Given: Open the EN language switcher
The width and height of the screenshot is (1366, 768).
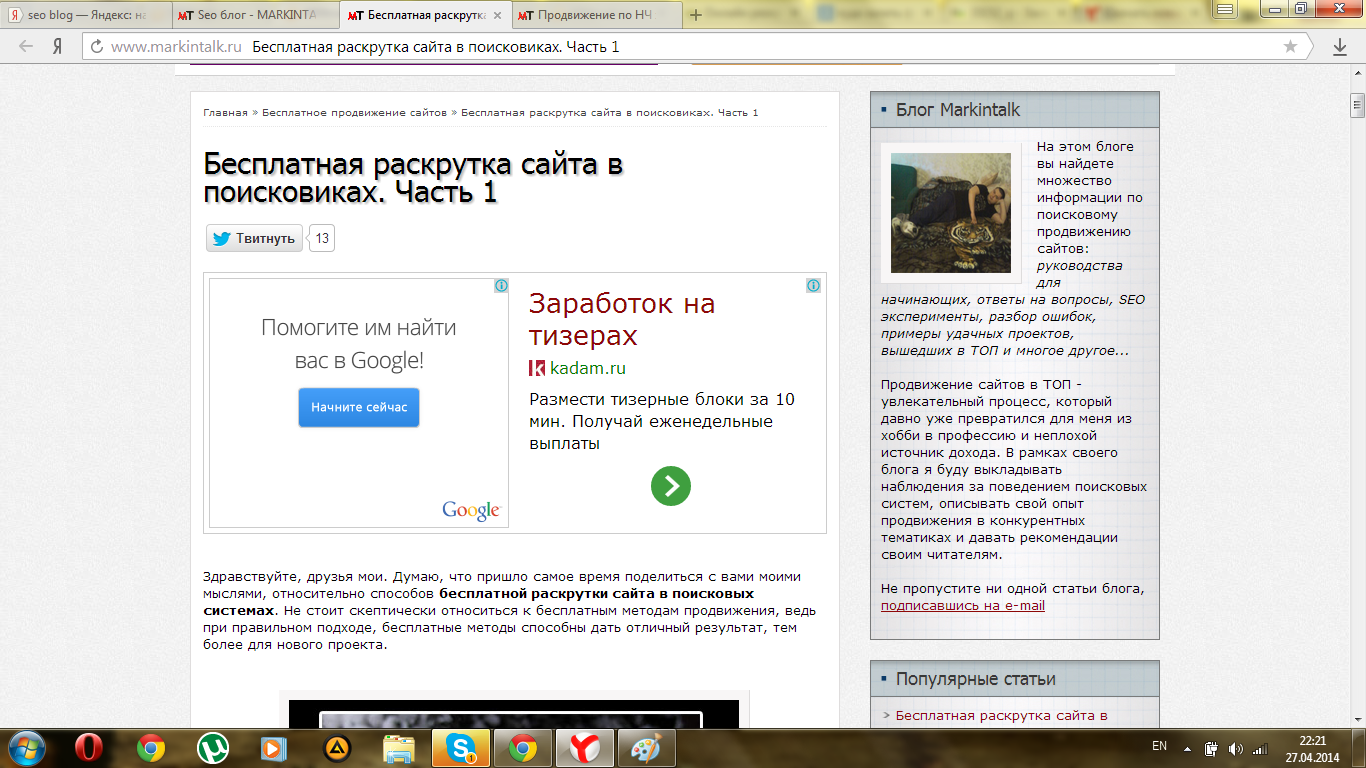Looking at the screenshot, I should tap(1159, 746).
